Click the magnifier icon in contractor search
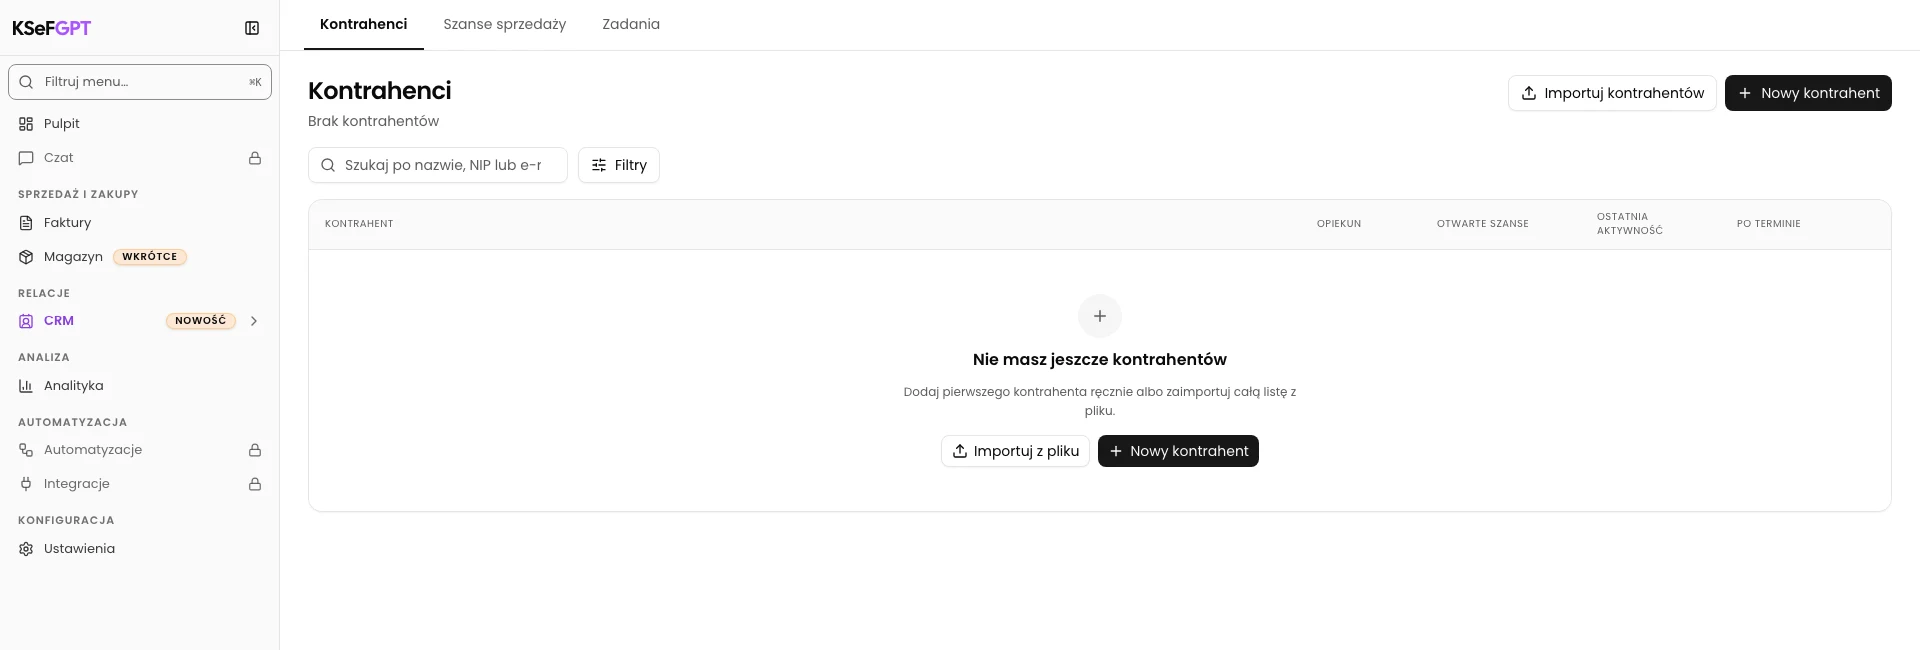The width and height of the screenshot is (1920, 650). pyautogui.click(x=328, y=165)
